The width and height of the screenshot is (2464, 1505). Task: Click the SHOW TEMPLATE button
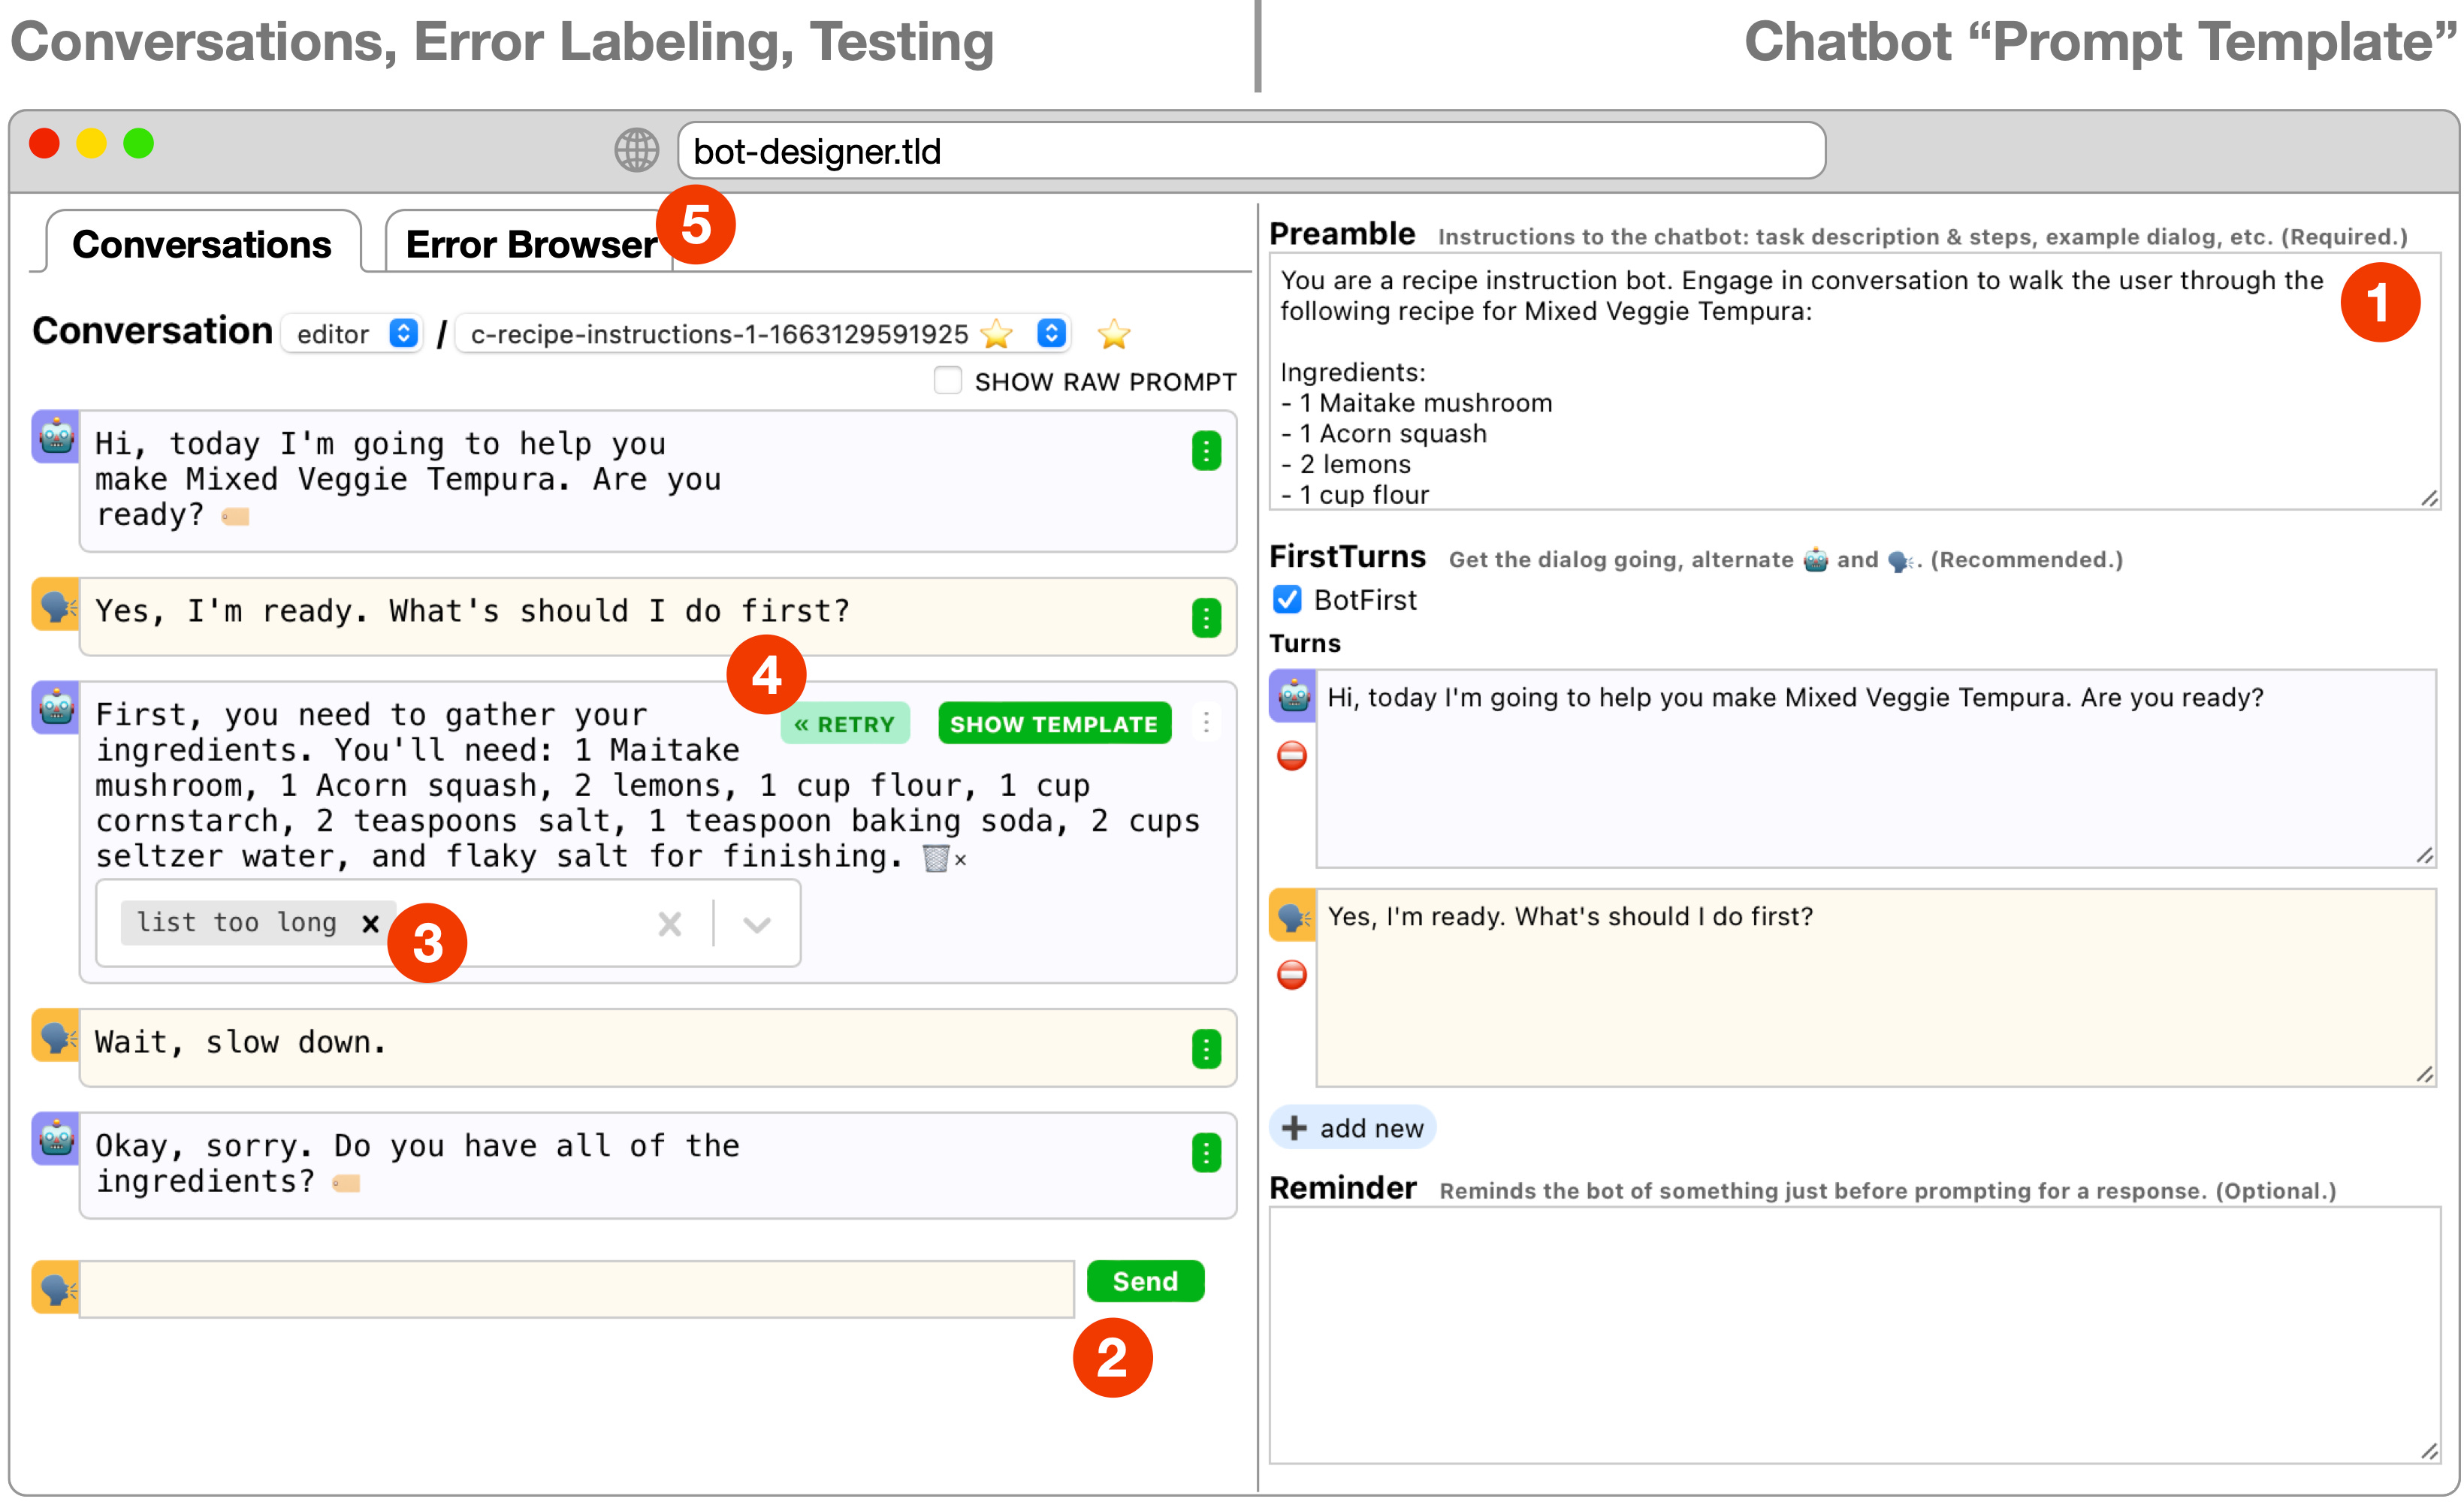1054,724
